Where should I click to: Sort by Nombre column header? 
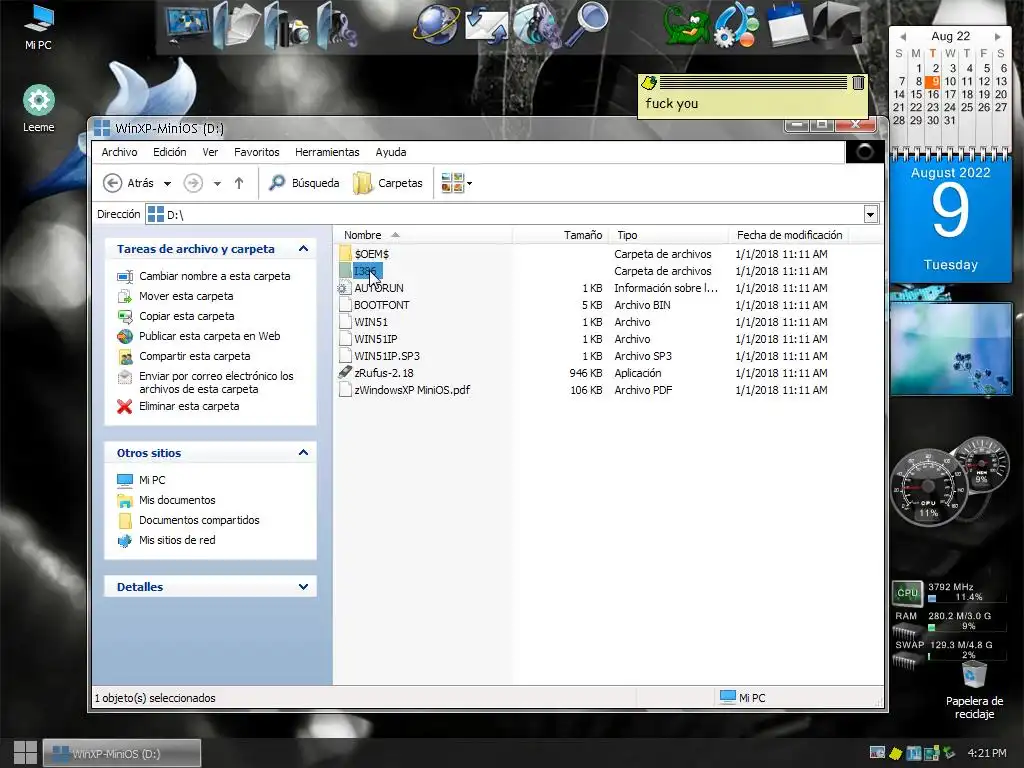(423, 235)
